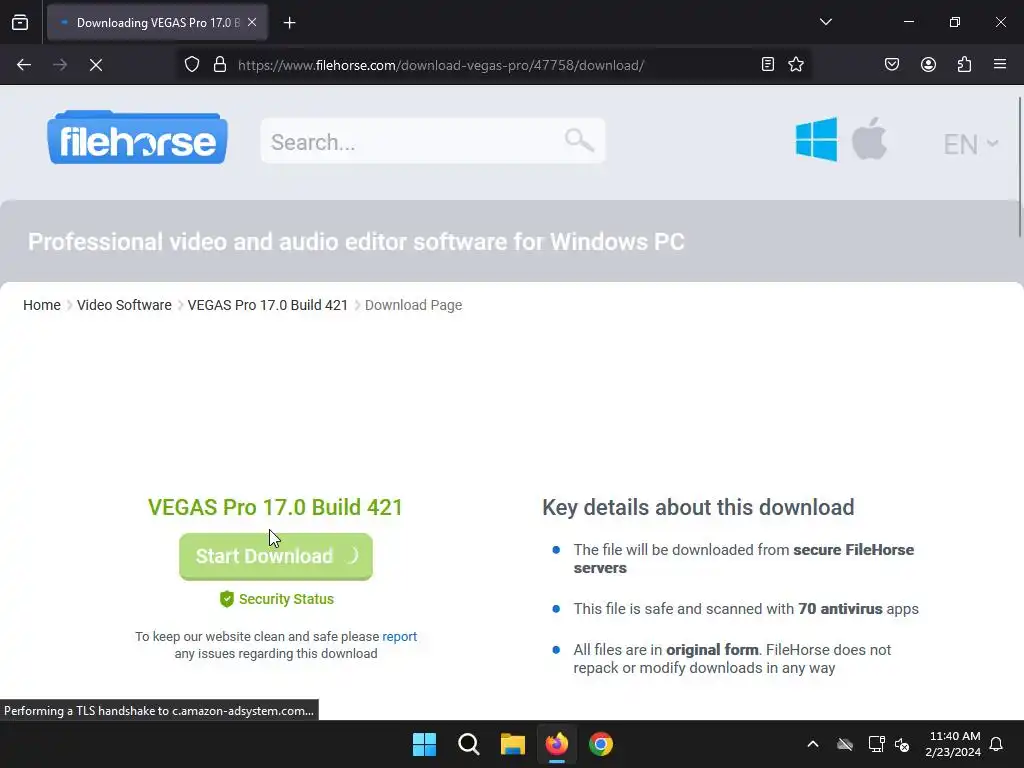Select the Apple Mac platform icon
The height and width of the screenshot is (768, 1024).
[x=869, y=138]
